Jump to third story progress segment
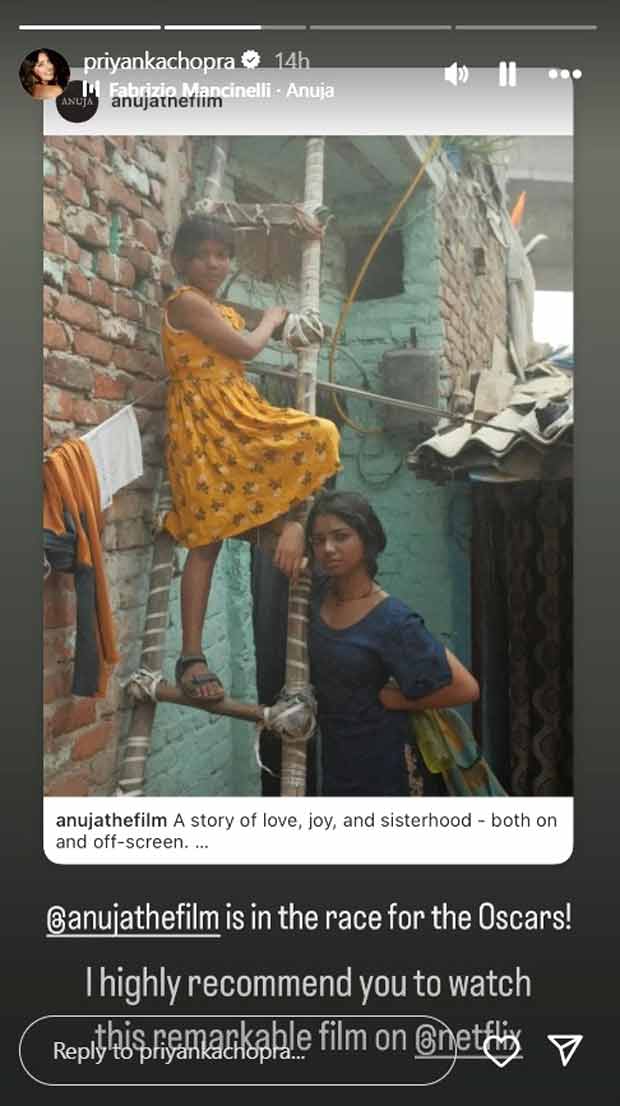 380,28
